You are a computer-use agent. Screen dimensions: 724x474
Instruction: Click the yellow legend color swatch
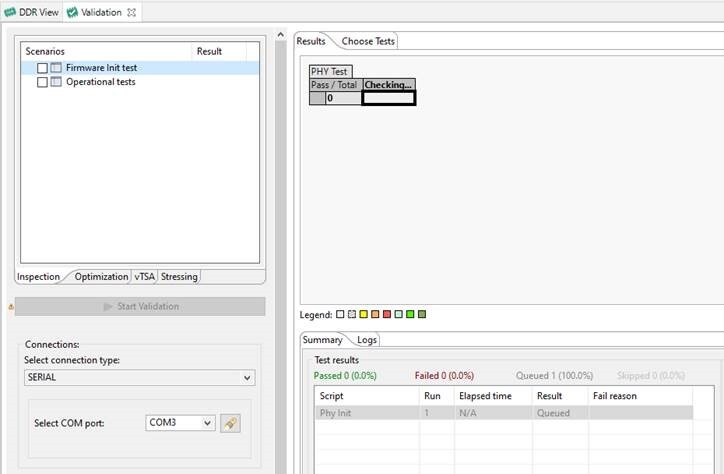364,315
